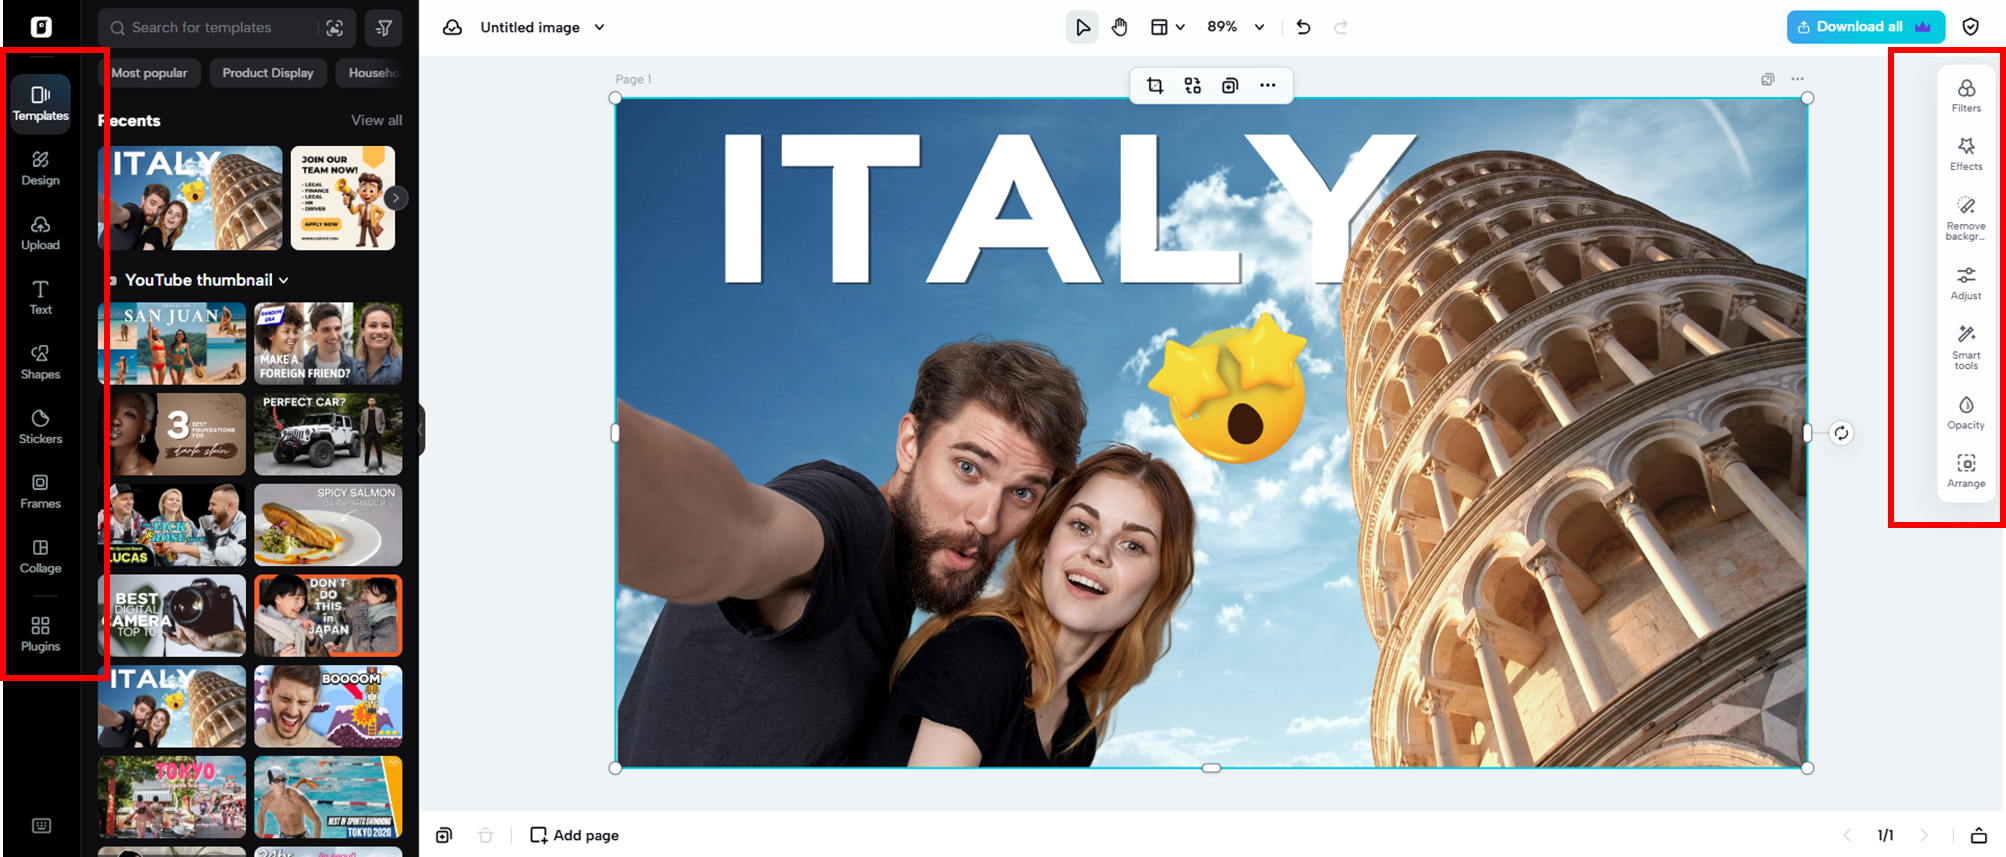Expand the YouTube thumbnail category dropdown
Image resolution: width=2006 pixels, height=857 pixels.
point(284,280)
